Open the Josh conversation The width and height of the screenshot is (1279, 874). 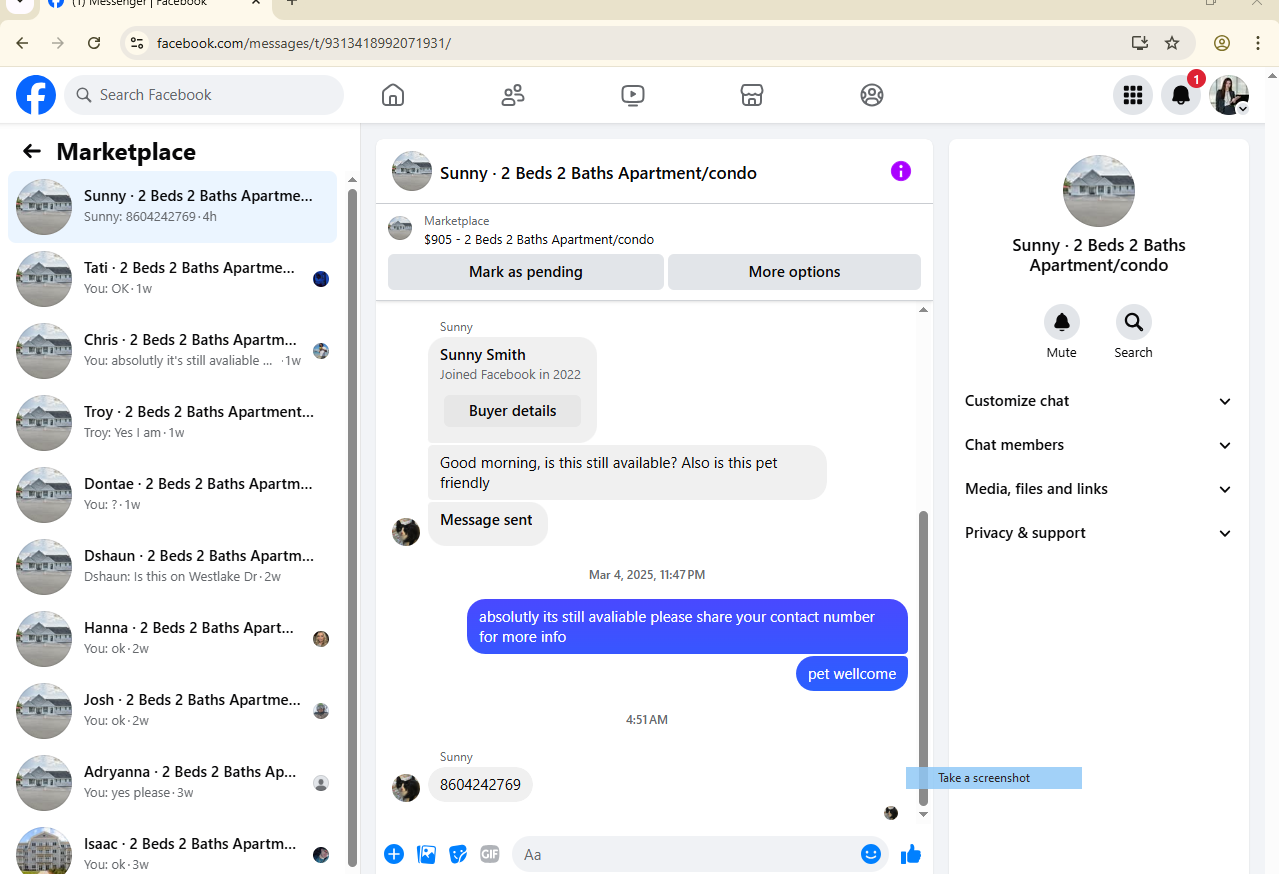pos(172,711)
